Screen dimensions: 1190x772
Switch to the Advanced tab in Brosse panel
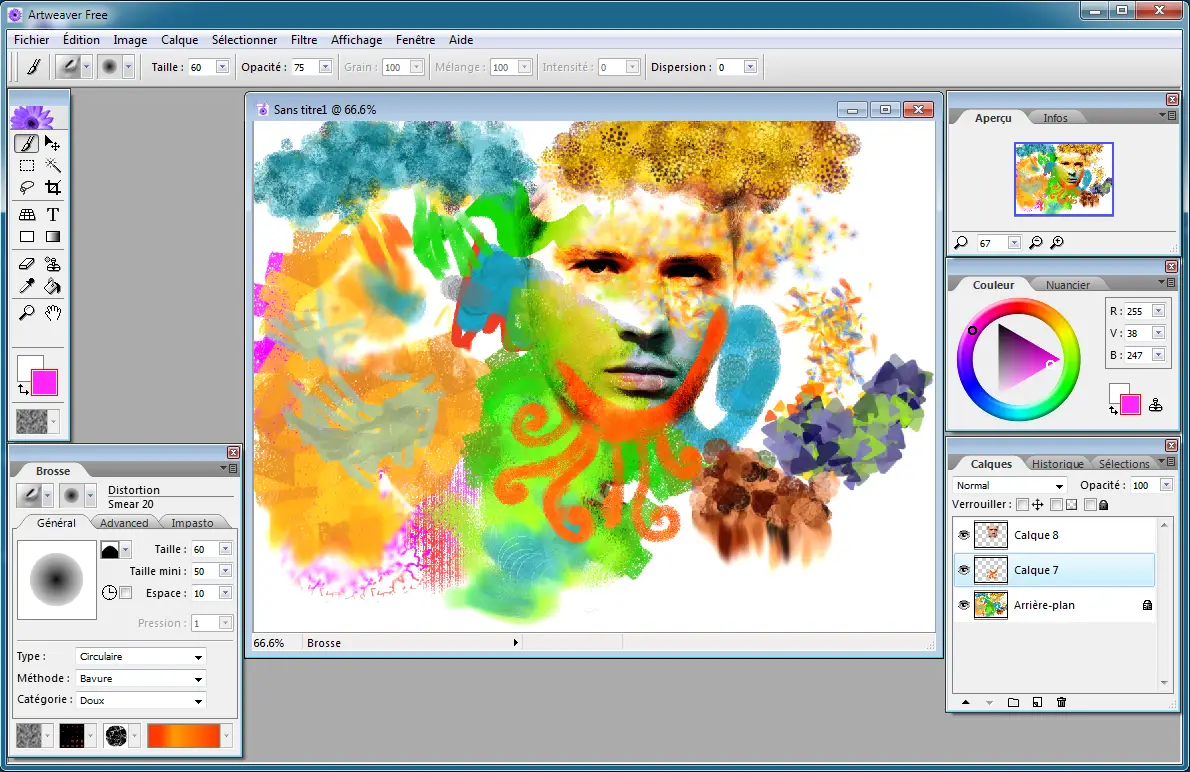point(124,523)
